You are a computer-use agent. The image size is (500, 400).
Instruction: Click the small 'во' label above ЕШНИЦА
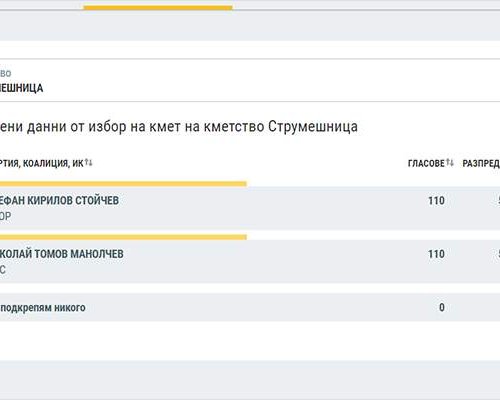click(x=6, y=73)
